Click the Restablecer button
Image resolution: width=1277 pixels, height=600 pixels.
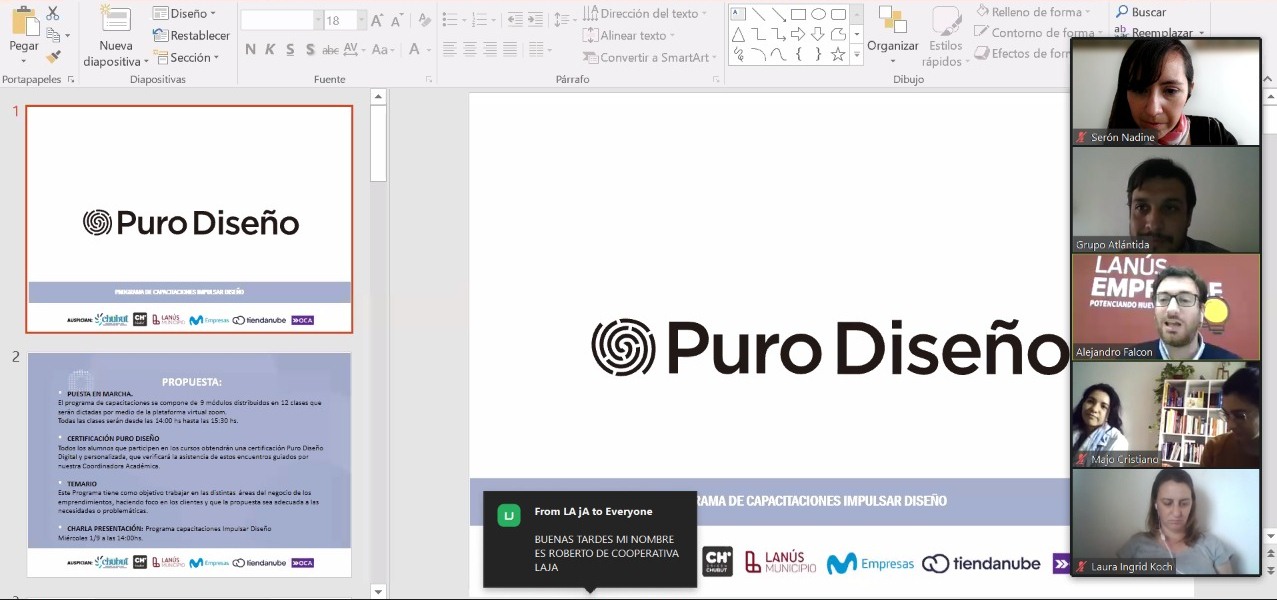coord(191,35)
